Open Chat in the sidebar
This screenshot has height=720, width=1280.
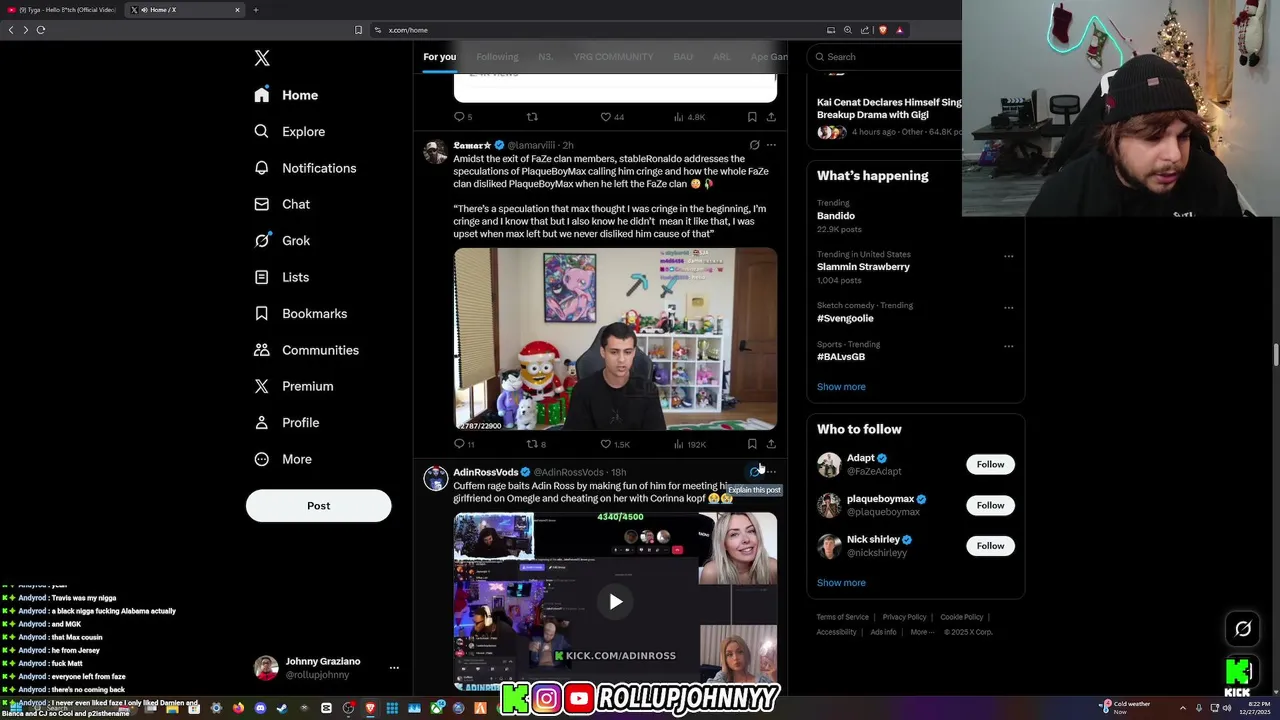pos(282,204)
